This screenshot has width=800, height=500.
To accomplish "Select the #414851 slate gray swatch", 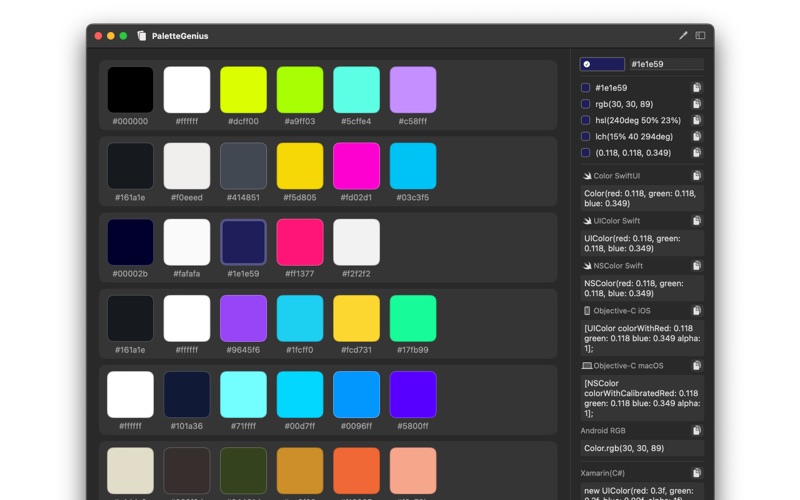I will [243, 166].
